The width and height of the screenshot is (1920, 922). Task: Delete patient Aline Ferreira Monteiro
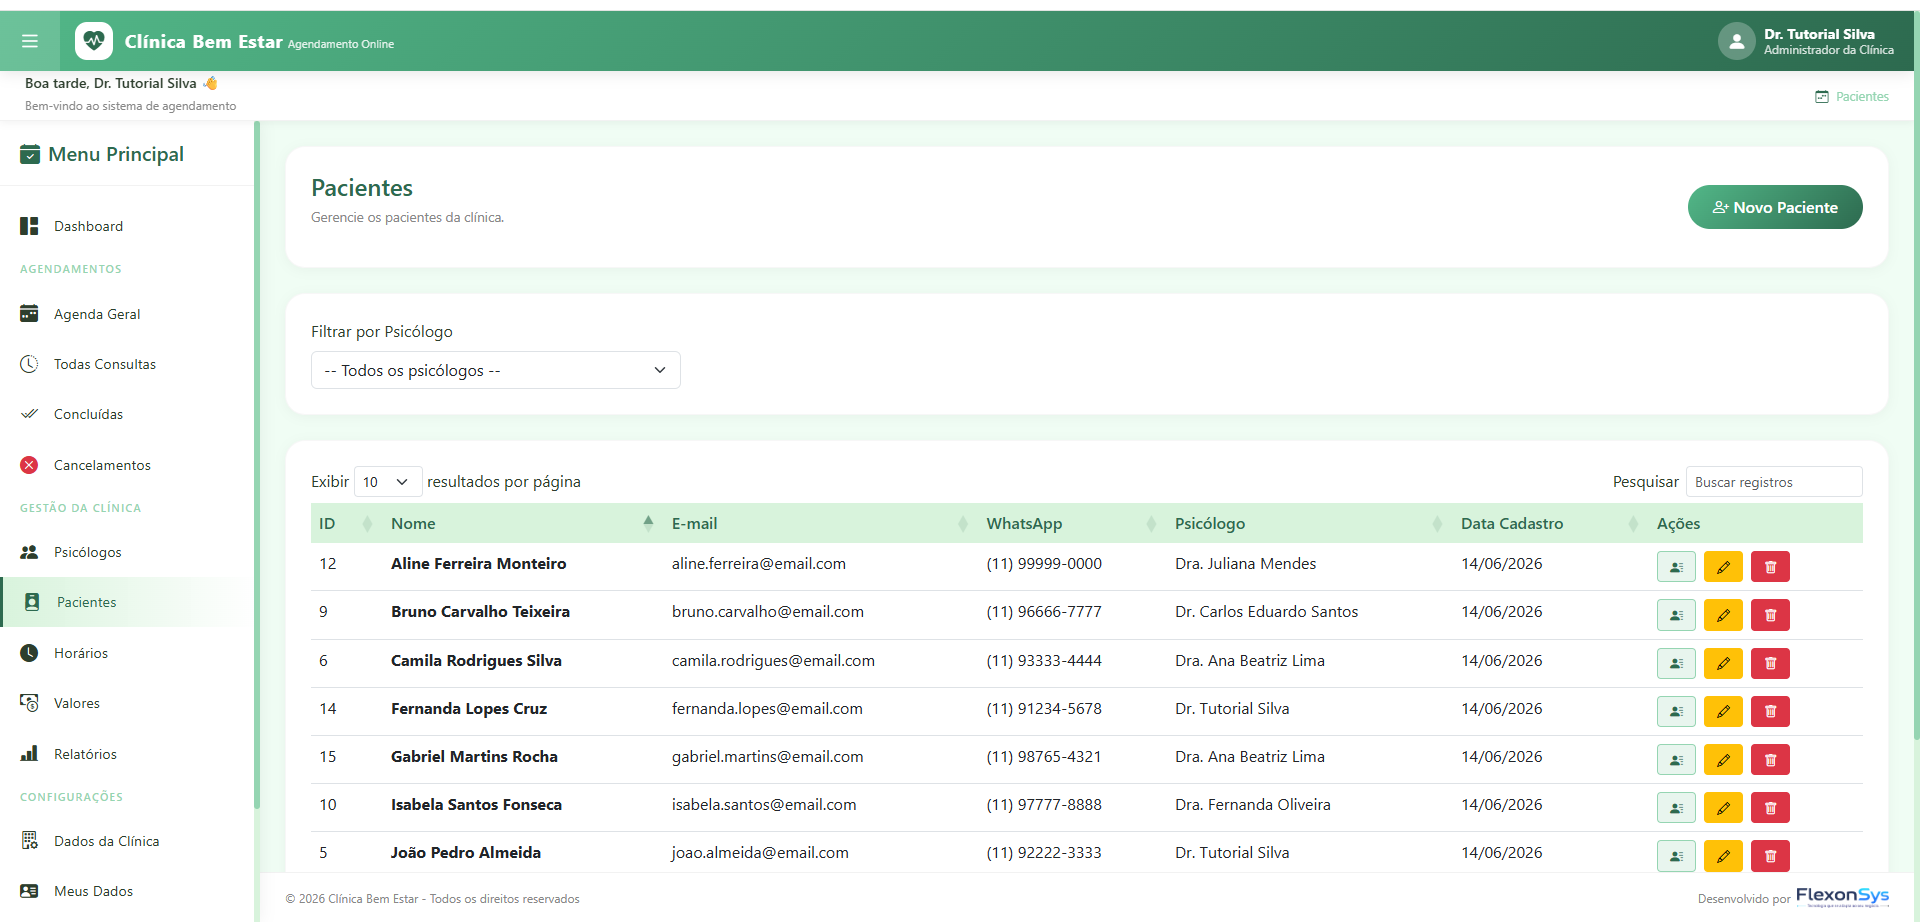(1770, 567)
